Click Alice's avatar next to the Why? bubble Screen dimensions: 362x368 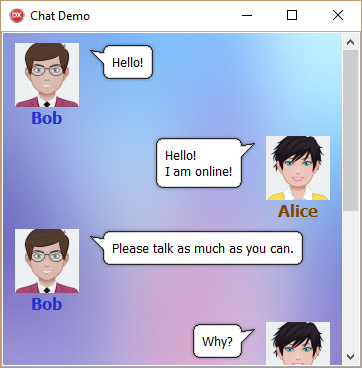[x=298, y=343]
